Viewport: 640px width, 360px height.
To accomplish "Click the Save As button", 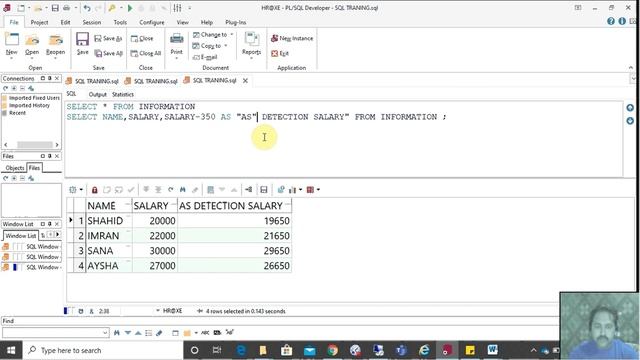I will click(108, 38).
